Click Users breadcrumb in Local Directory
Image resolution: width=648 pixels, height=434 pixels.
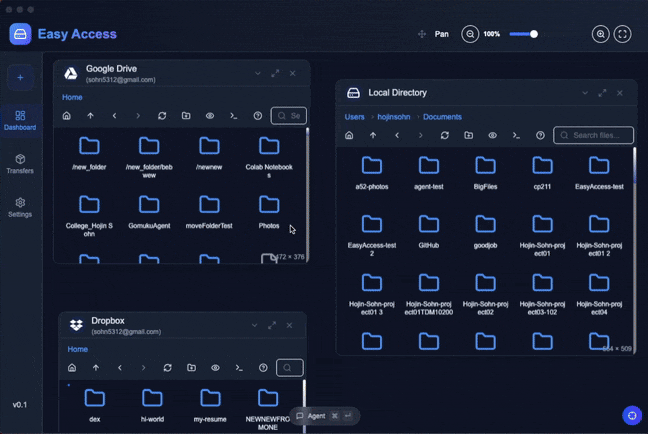(355, 117)
